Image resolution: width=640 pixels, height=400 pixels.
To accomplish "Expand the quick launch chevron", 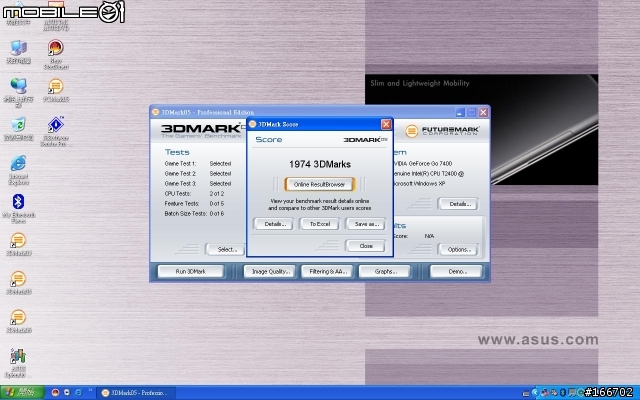I will 90,392.
